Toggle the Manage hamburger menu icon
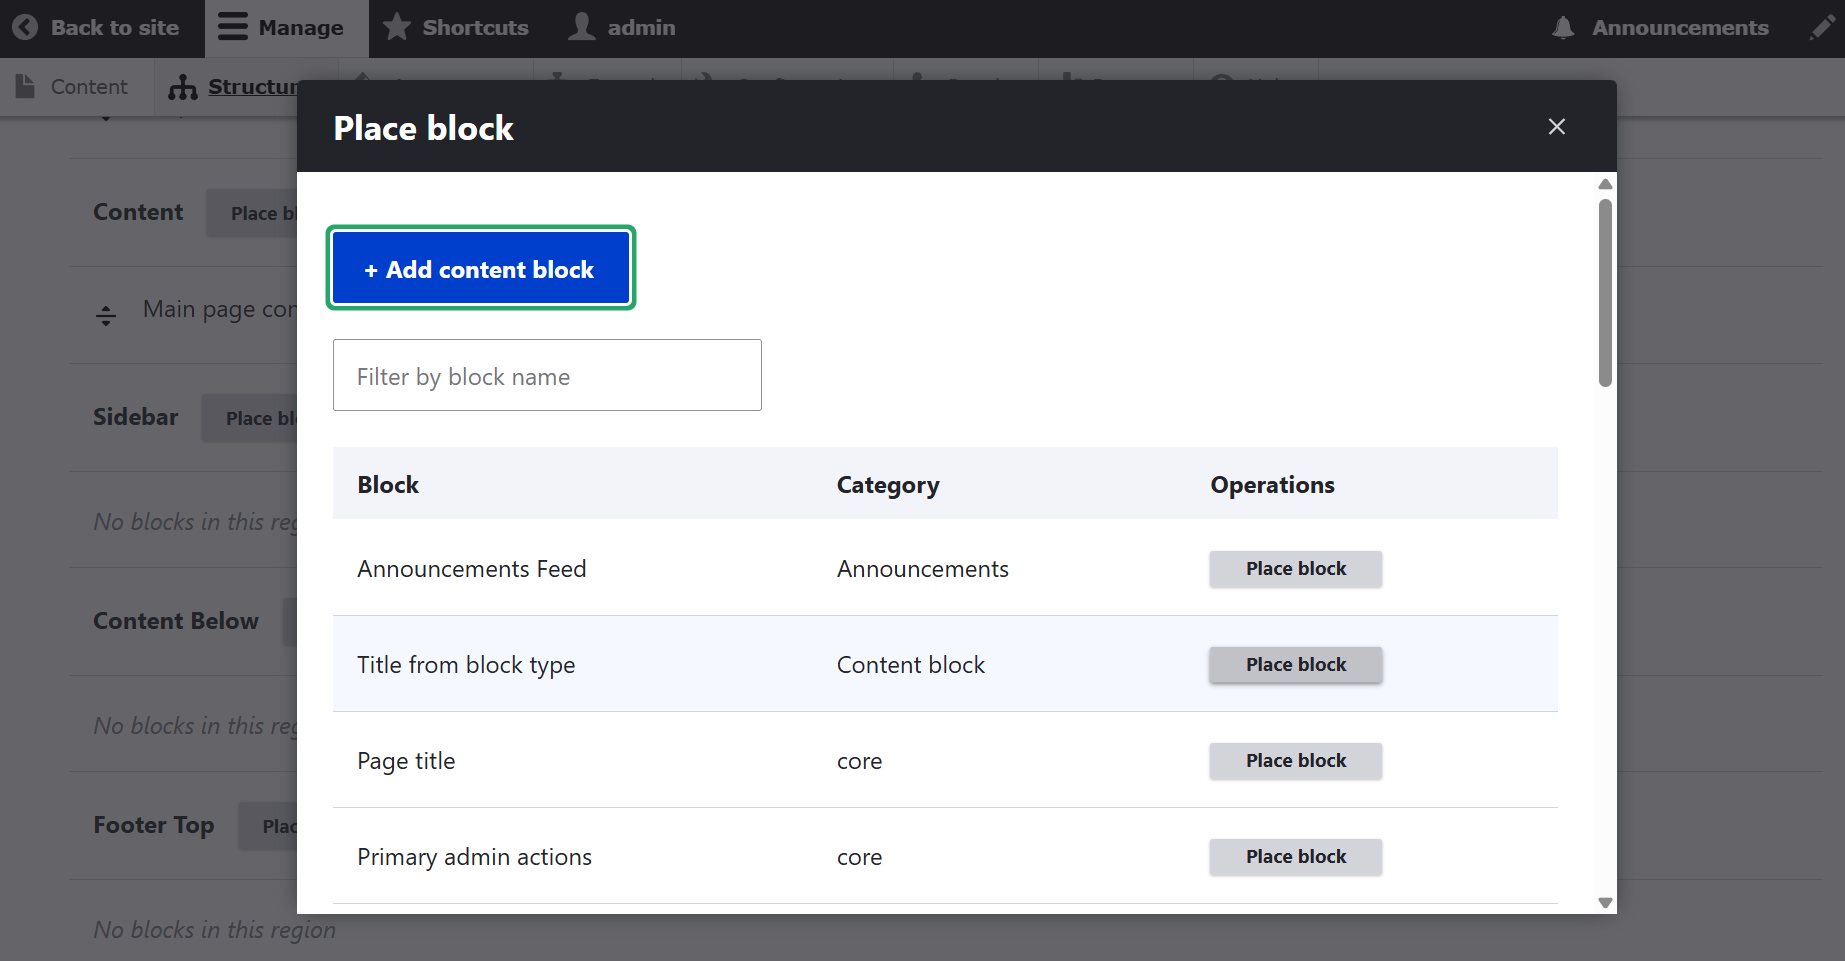This screenshot has width=1845, height=961. (x=233, y=27)
